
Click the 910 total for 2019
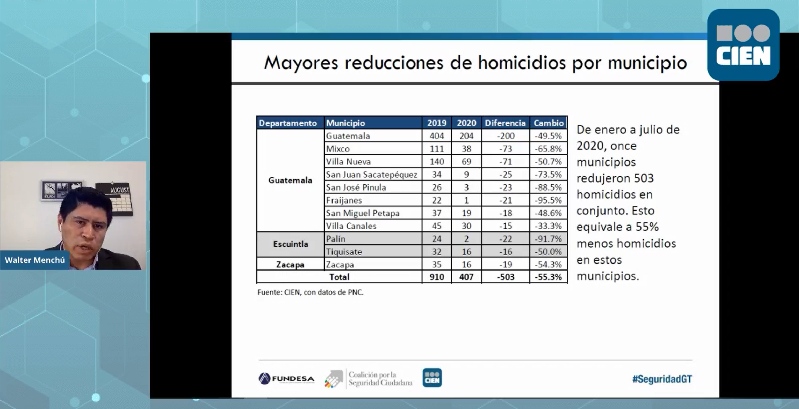click(x=437, y=277)
